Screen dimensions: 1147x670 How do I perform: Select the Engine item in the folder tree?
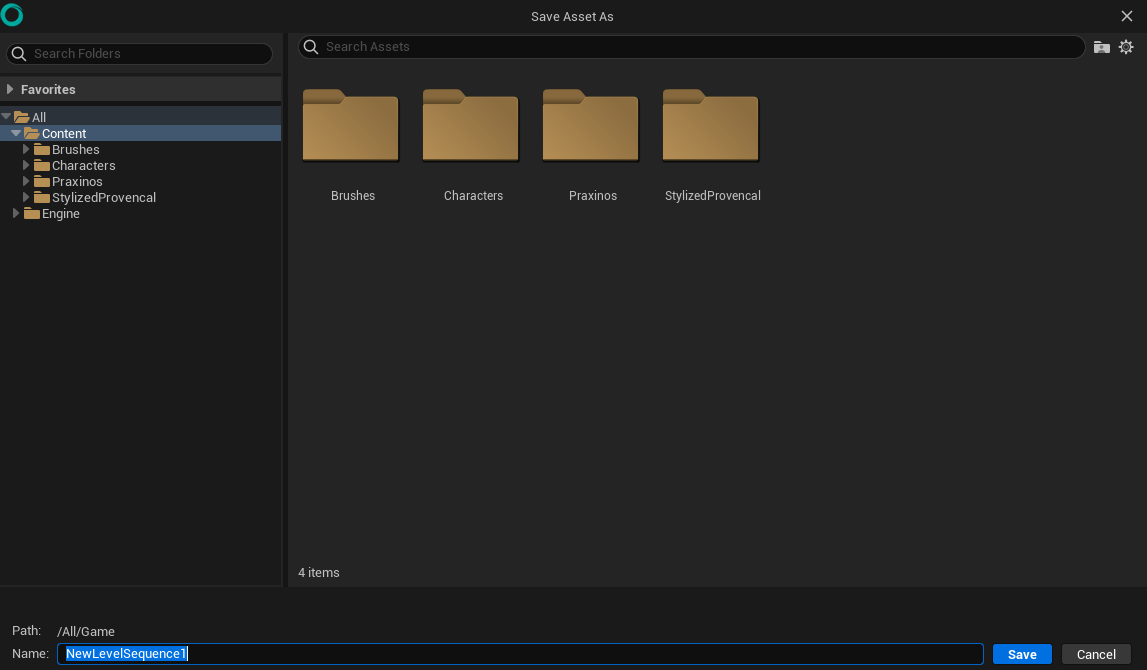click(x=59, y=213)
